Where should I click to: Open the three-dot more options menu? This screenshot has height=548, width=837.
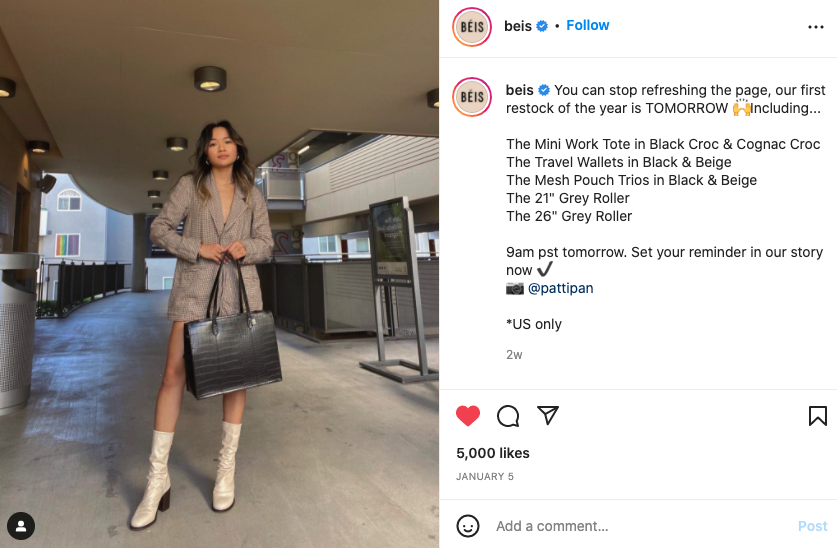(816, 27)
